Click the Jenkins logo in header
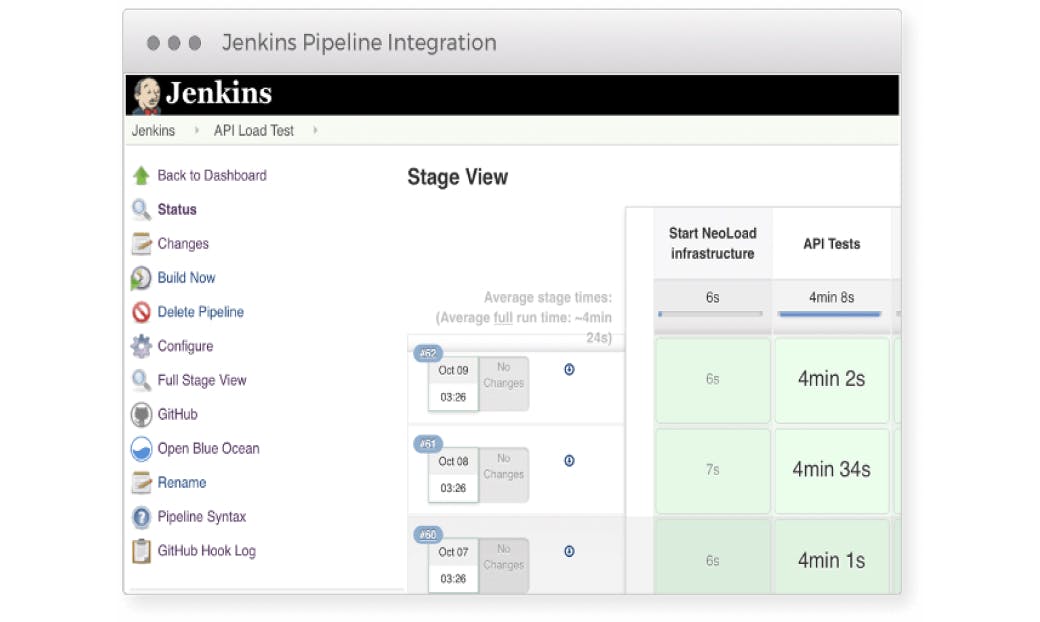The image size is (1040, 622). (x=203, y=94)
